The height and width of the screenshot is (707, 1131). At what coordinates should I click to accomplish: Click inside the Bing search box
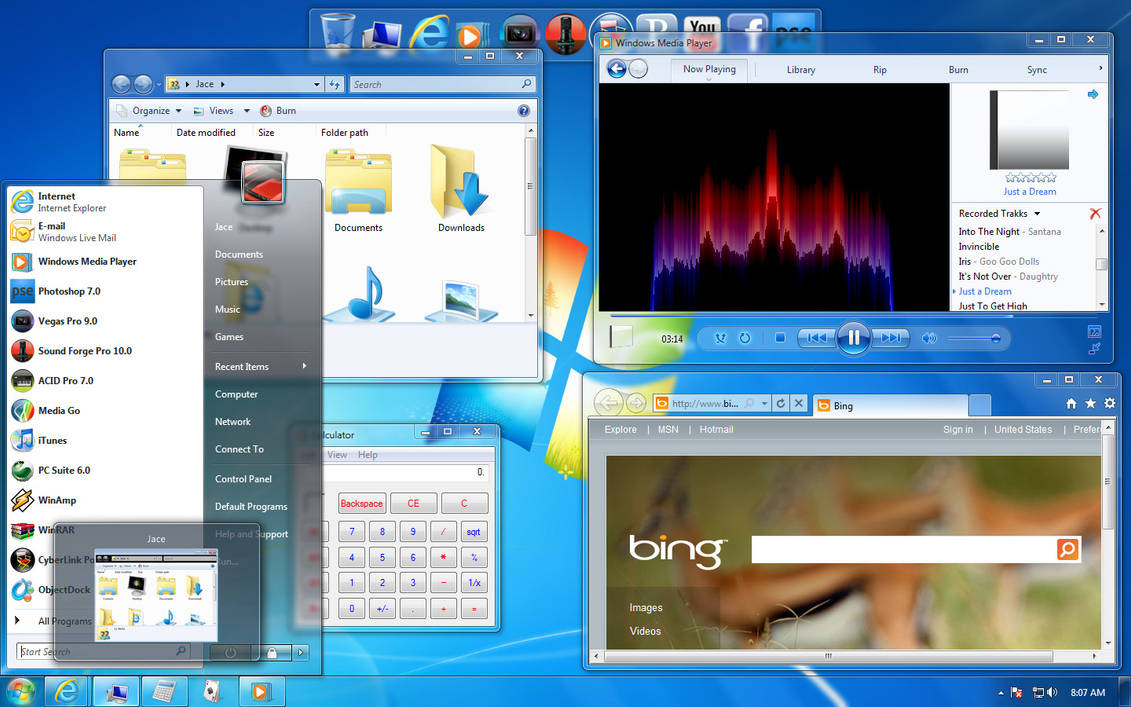[900, 549]
